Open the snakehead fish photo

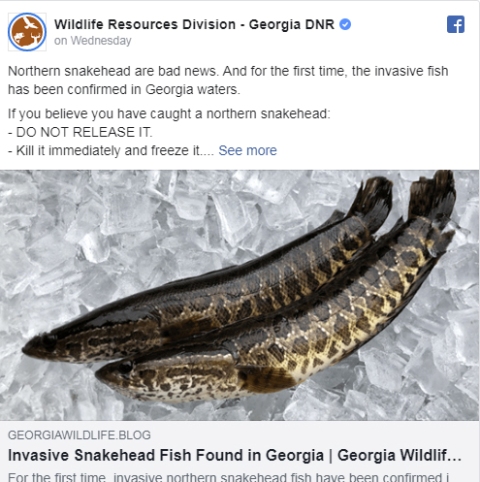[x=240, y=295]
